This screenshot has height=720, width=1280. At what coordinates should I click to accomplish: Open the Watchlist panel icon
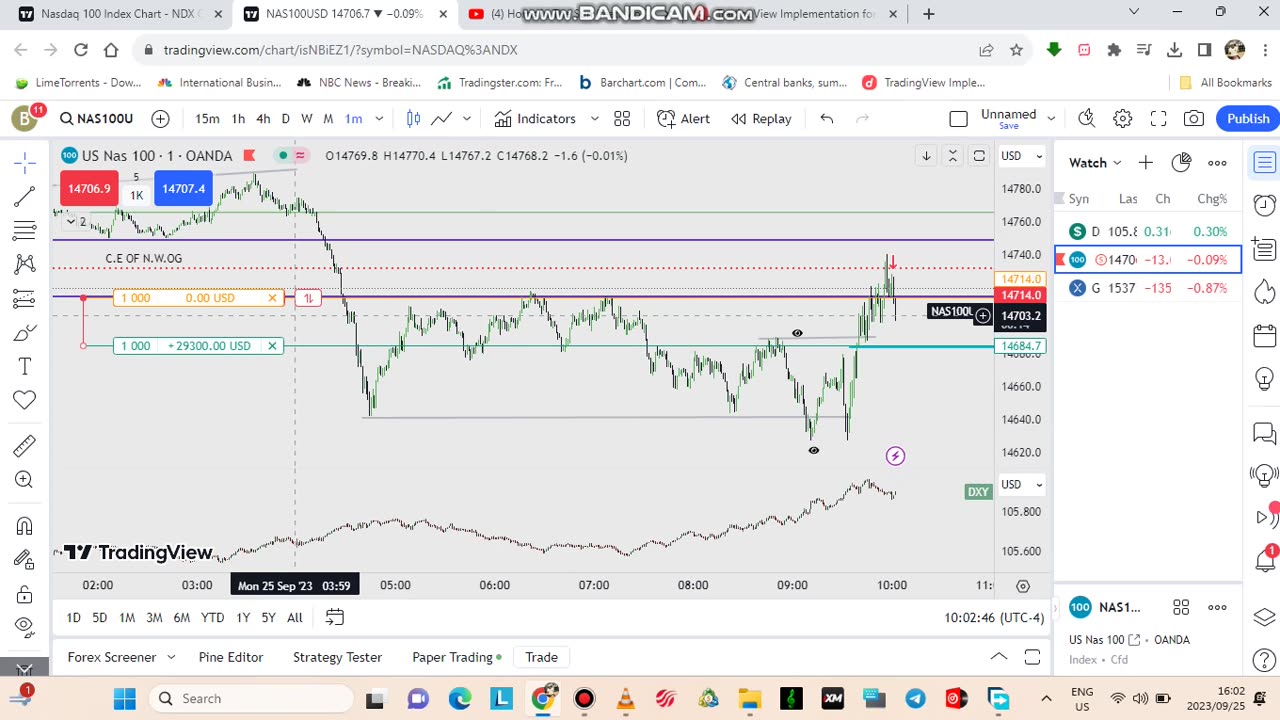pyautogui.click(x=1264, y=162)
